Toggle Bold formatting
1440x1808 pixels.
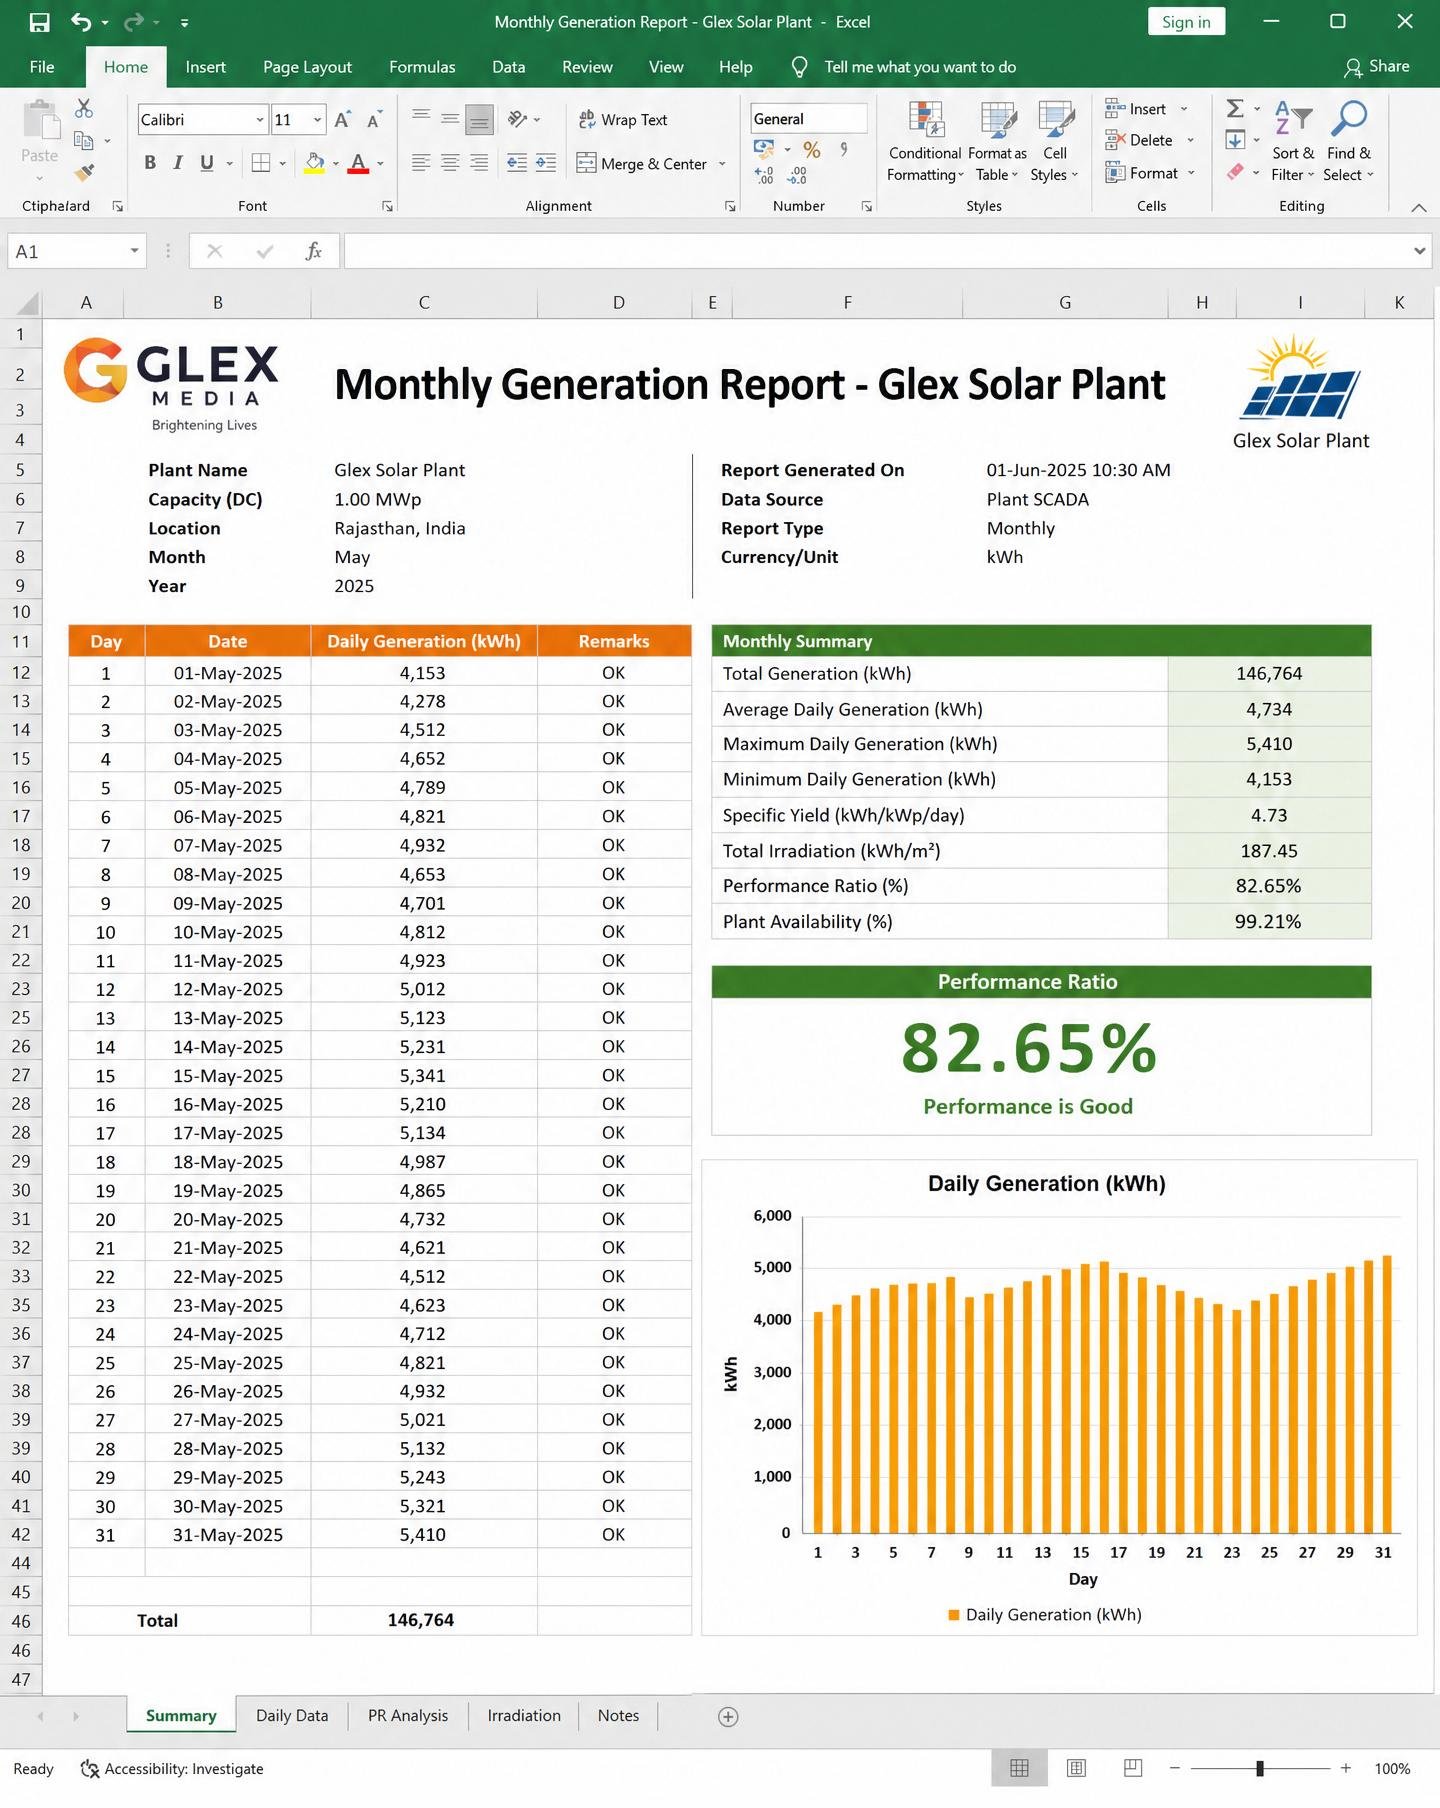tap(150, 163)
